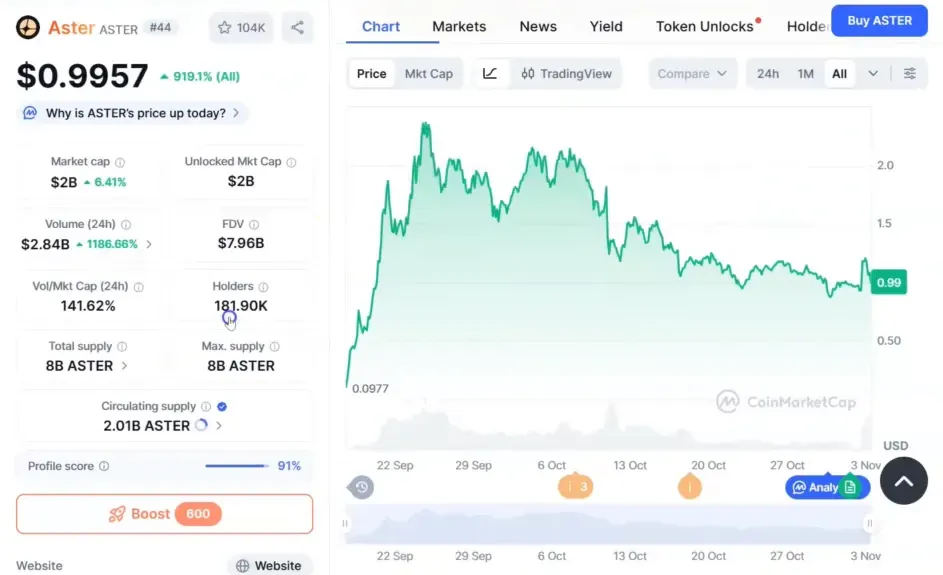Click the Buy ASTER button
This screenshot has height=575, width=943.
point(879,20)
